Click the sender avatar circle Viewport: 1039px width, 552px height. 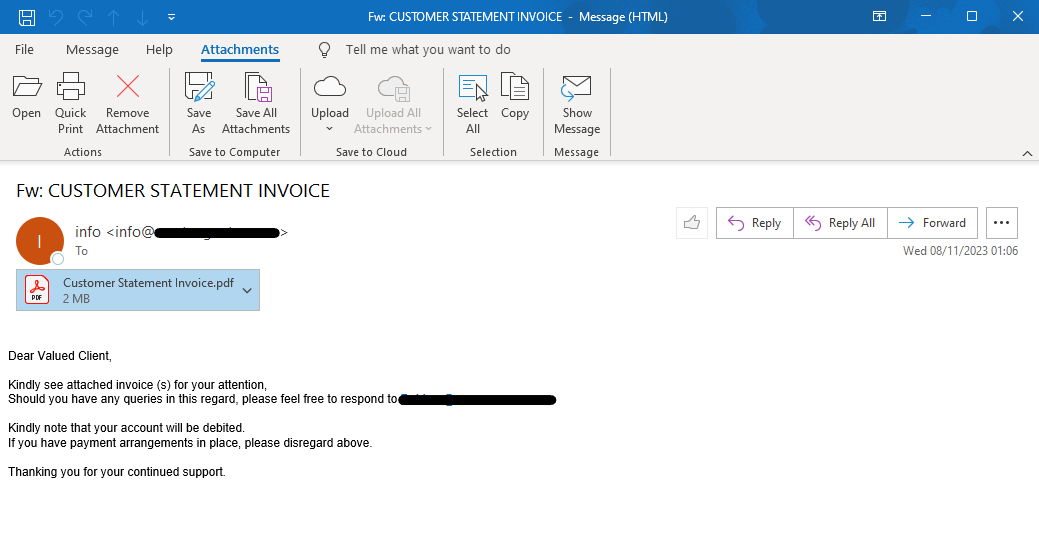coord(40,241)
